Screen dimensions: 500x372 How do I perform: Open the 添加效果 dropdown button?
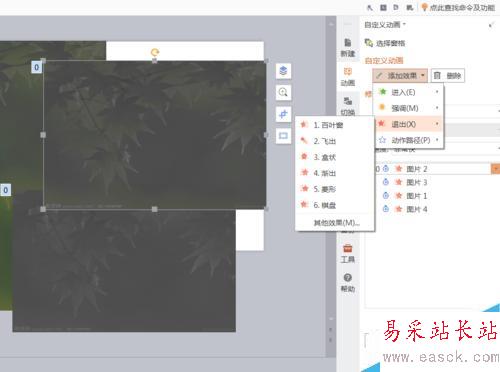(400, 76)
